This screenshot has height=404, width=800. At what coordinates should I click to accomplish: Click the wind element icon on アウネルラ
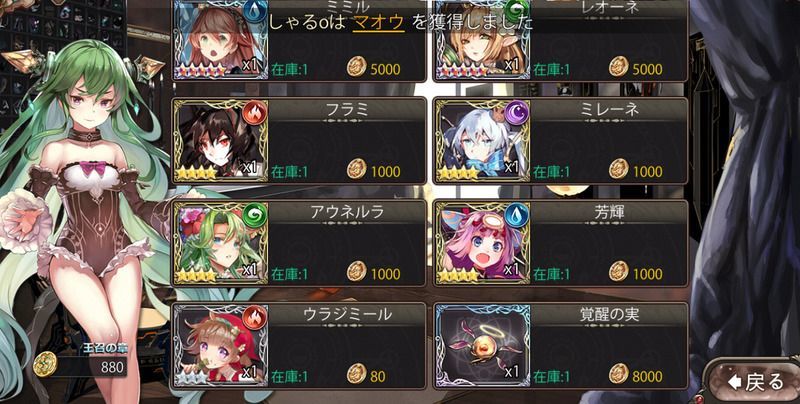tap(254, 215)
